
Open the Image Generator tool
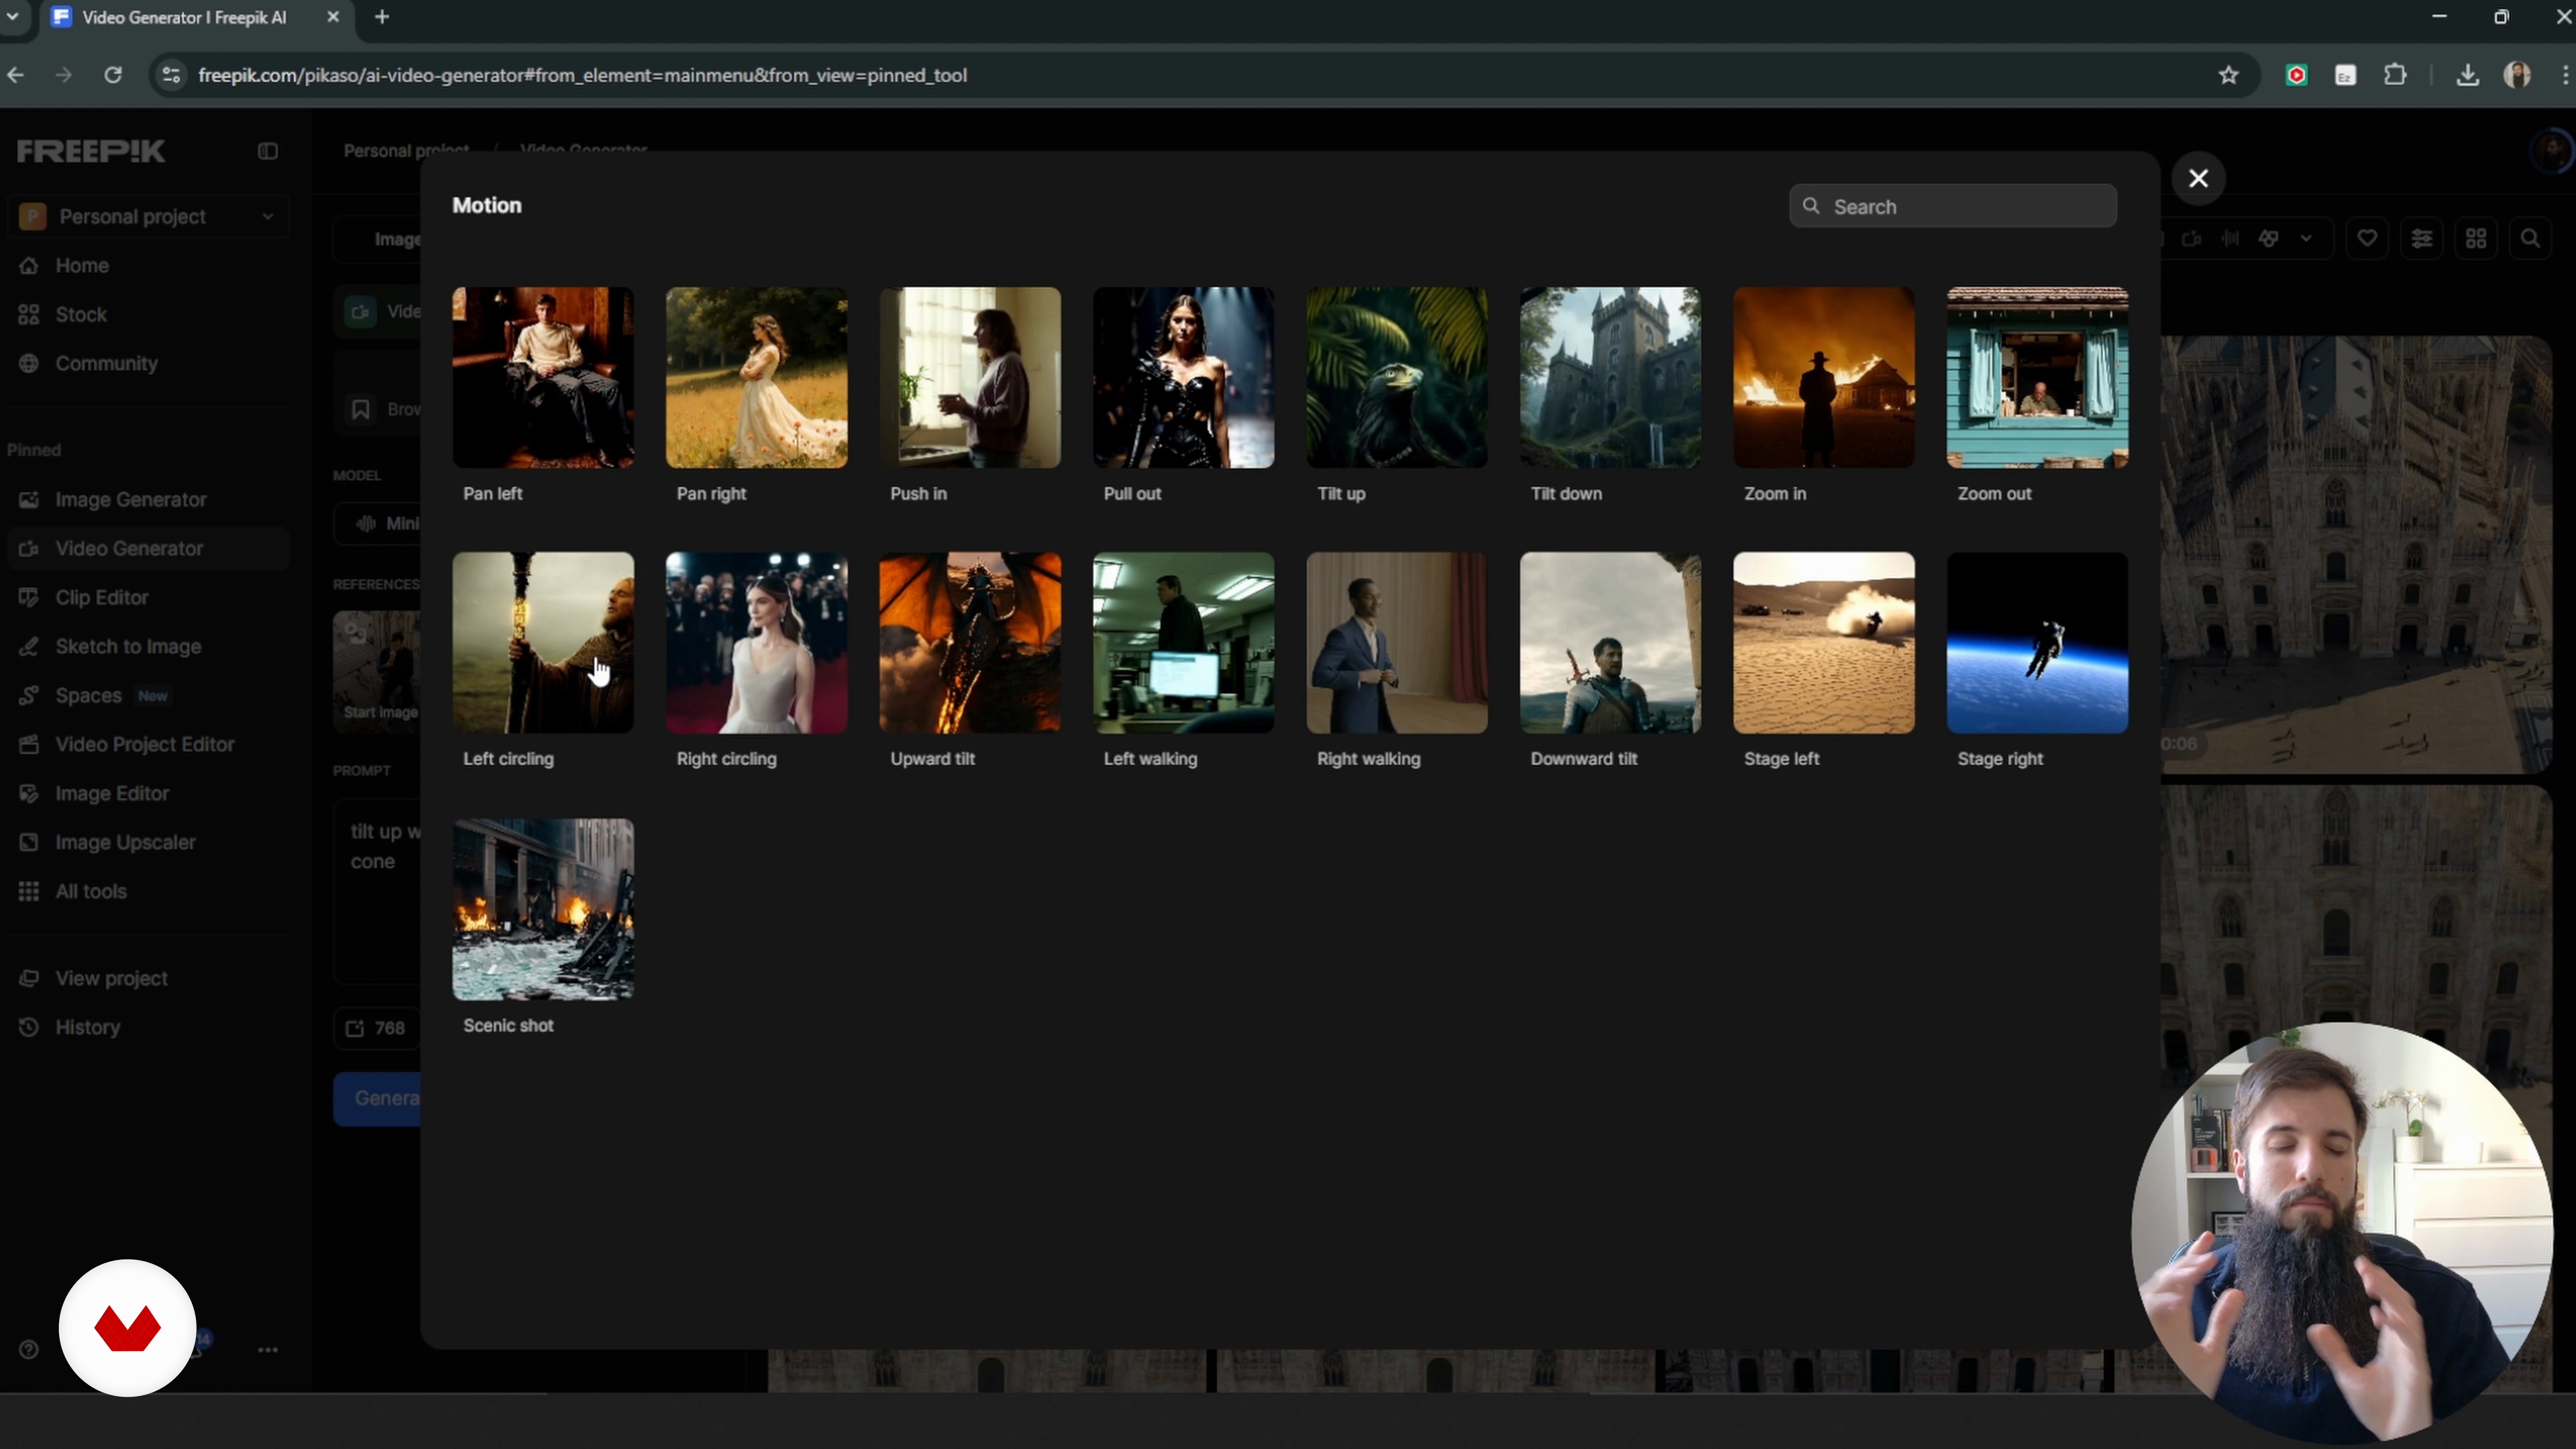pyautogui.click(x=148, y=500)
